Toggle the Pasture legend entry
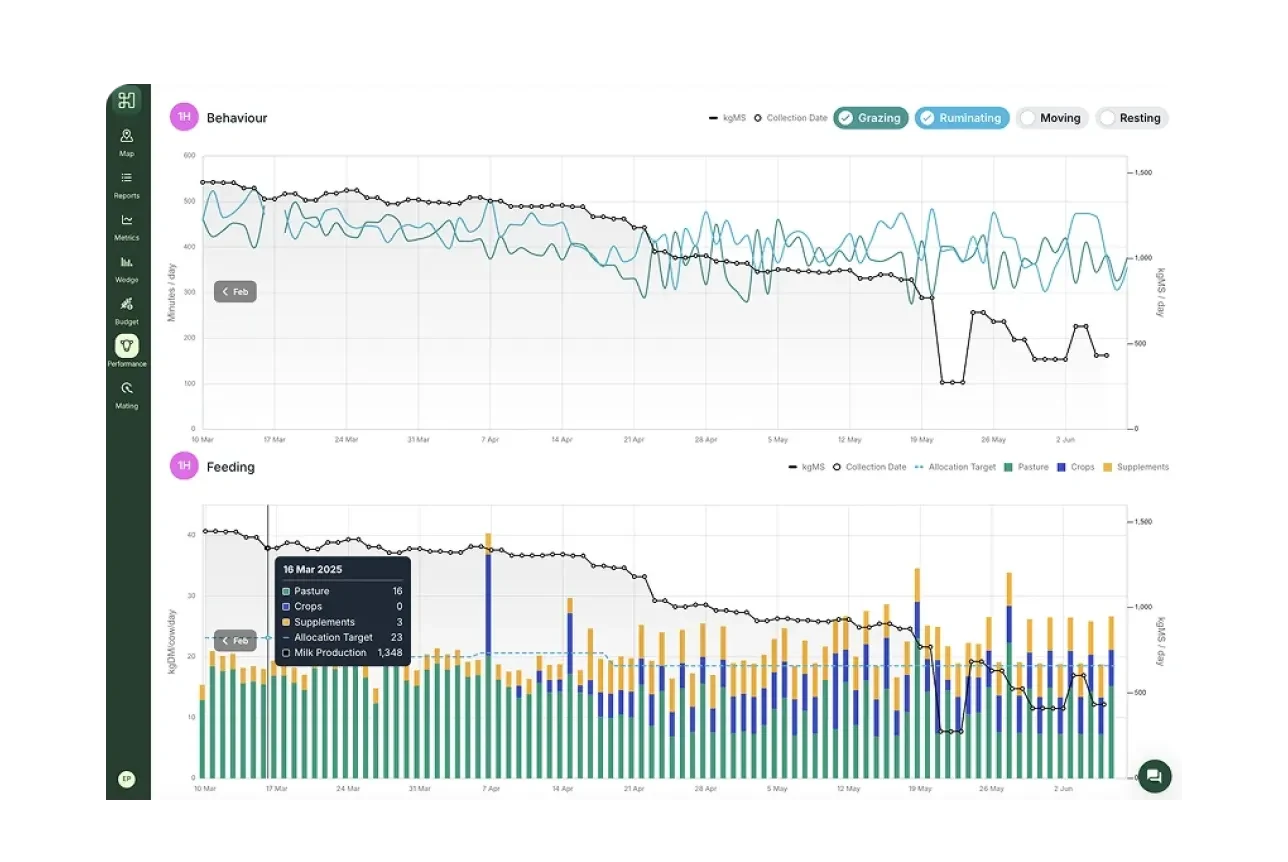Viewport: 1288px width, 862px height. point(1025,467)
